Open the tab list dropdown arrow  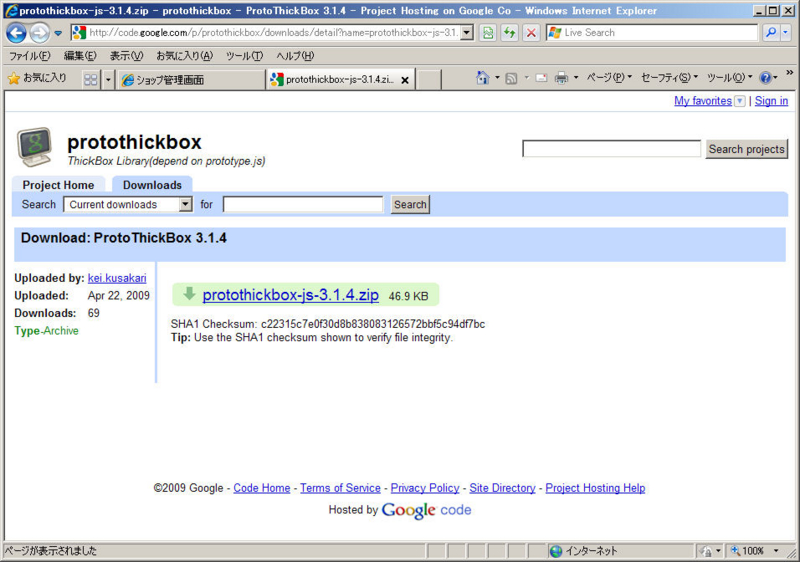[108, 80]
